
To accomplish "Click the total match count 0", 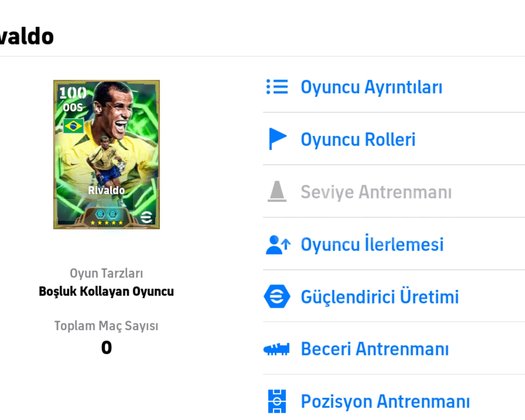I will 106,348.
